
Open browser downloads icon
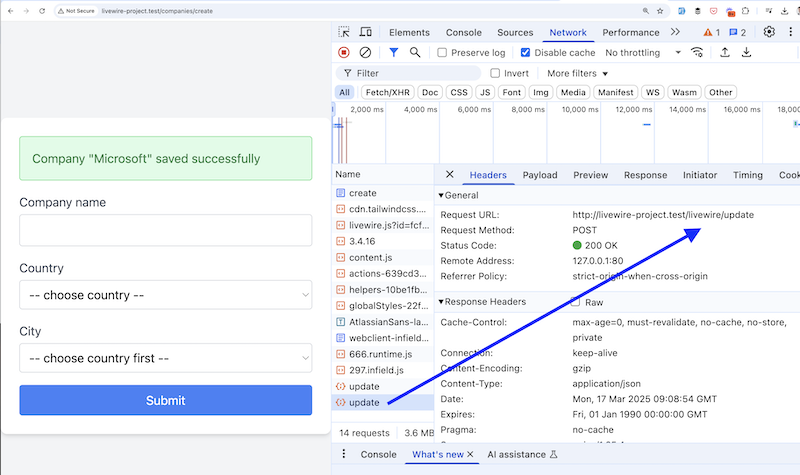coord(784,11)
